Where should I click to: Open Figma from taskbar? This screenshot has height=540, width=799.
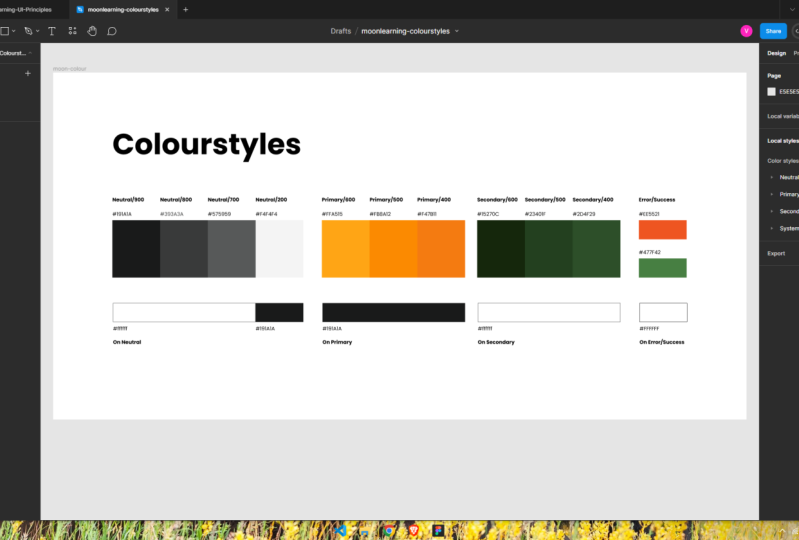point(438,531)
